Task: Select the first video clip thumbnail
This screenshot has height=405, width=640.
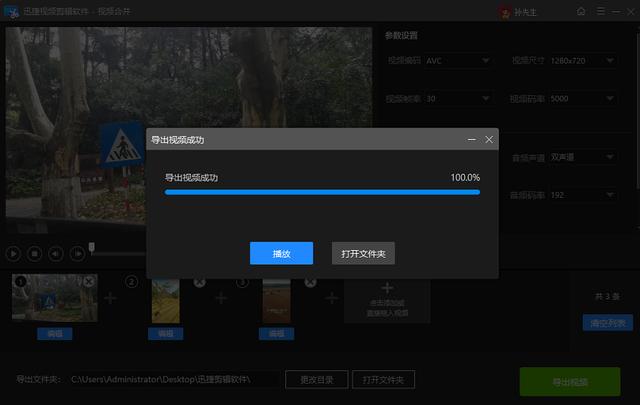Action: [55, 298]
